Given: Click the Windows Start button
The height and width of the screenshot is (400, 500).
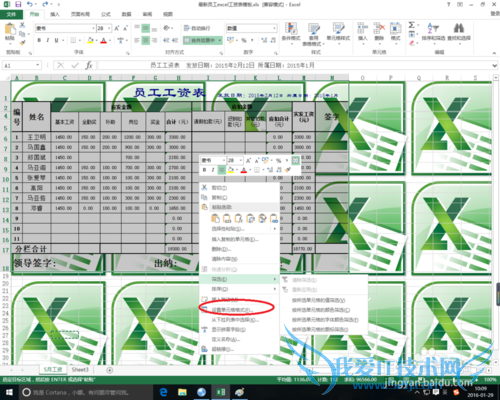Looking at the screenshot, I should [x=9, y=392].
